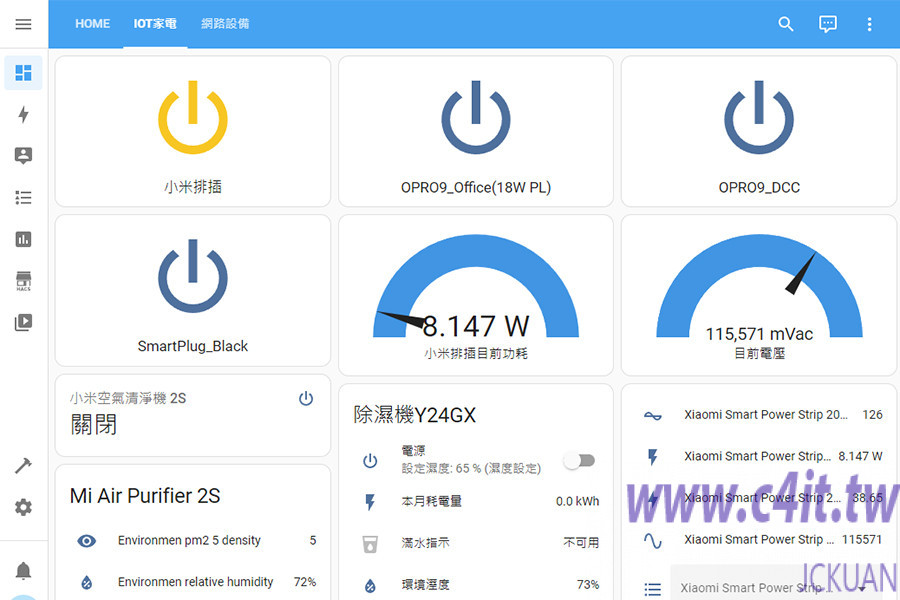Open the HACS store sidebar icon
Screen dimensions: 900x600
(x=23, y=281)
